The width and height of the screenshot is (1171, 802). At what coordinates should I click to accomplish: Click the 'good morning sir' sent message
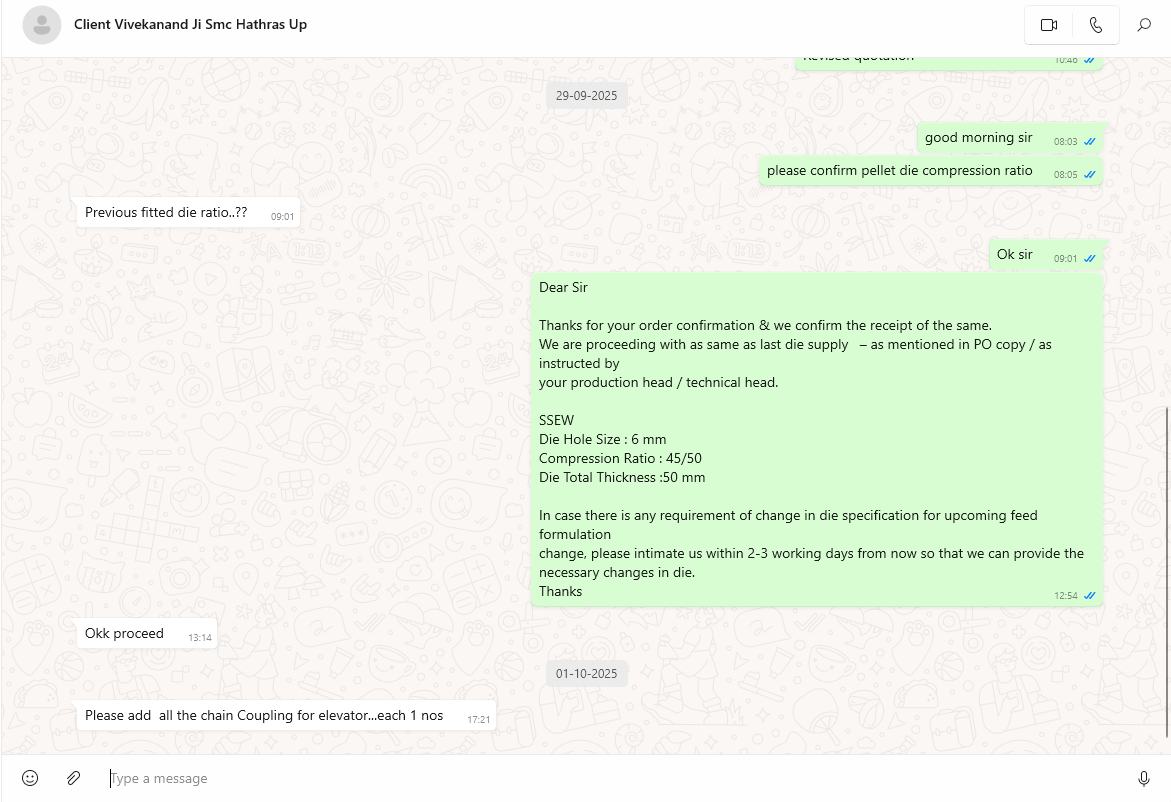978,138
